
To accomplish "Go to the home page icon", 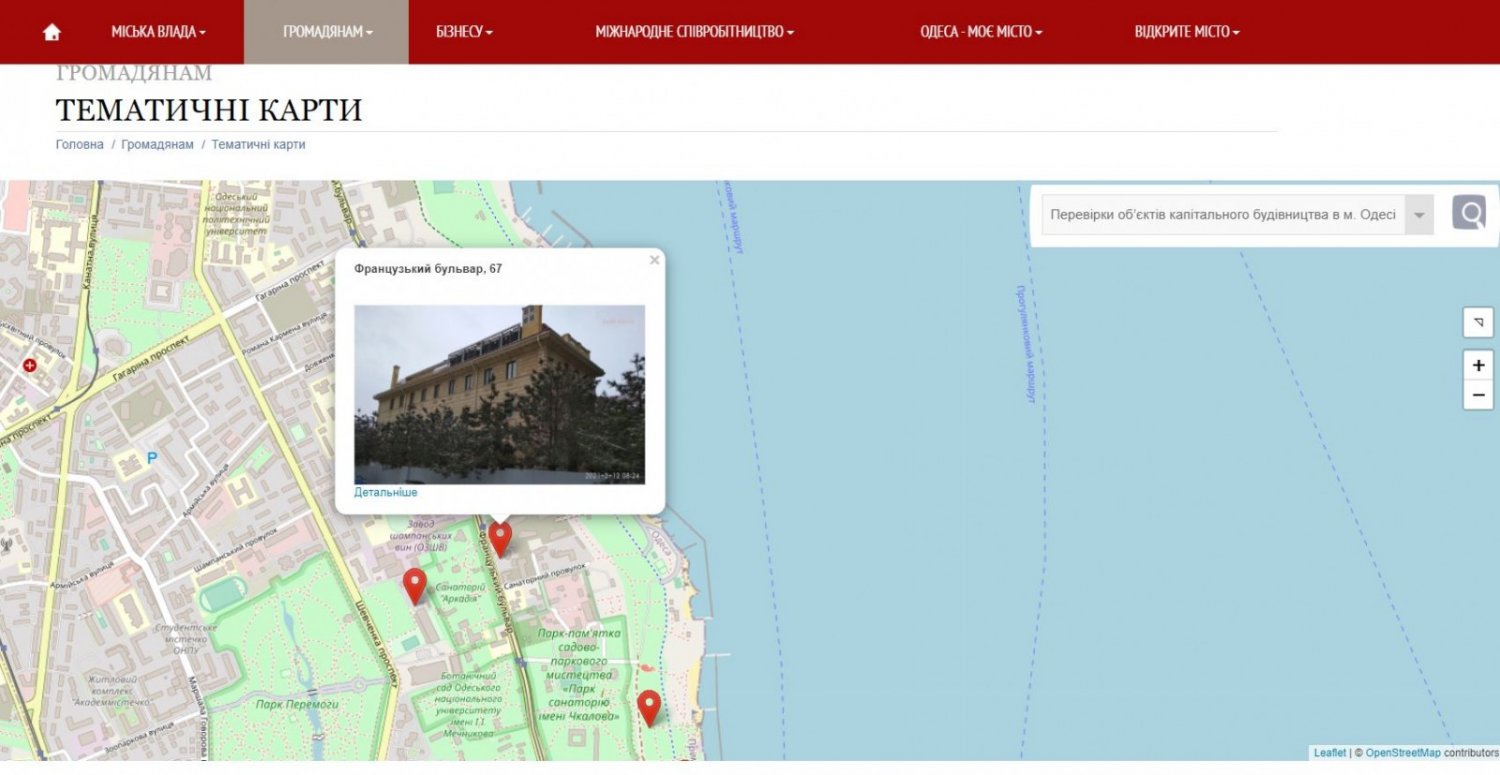I will pyautogui.click(x=52, y=32).
